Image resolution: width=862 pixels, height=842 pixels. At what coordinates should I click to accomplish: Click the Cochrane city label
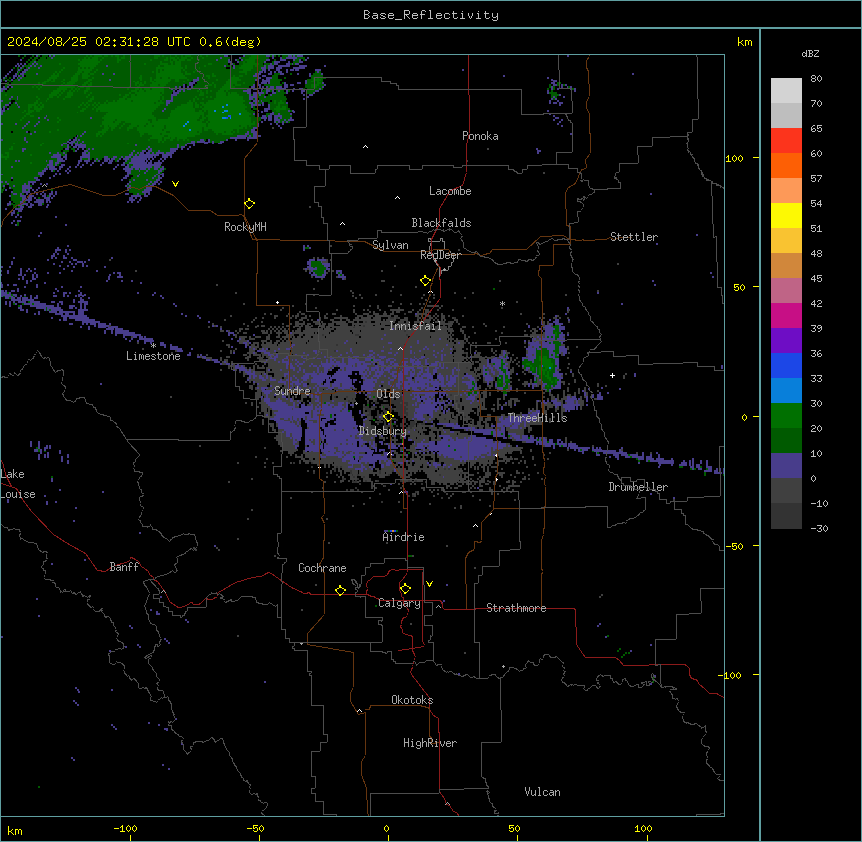click(322, 568)
